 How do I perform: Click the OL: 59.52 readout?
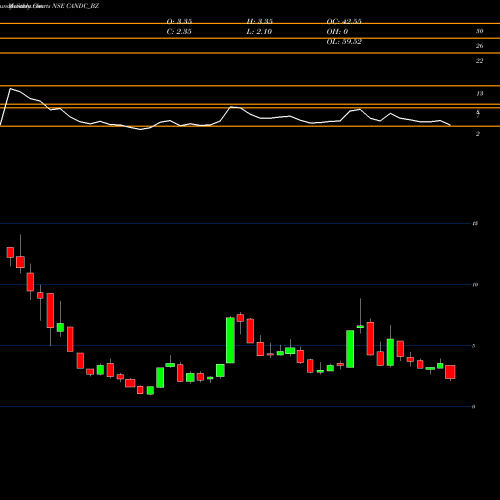[x=344, y=42]
